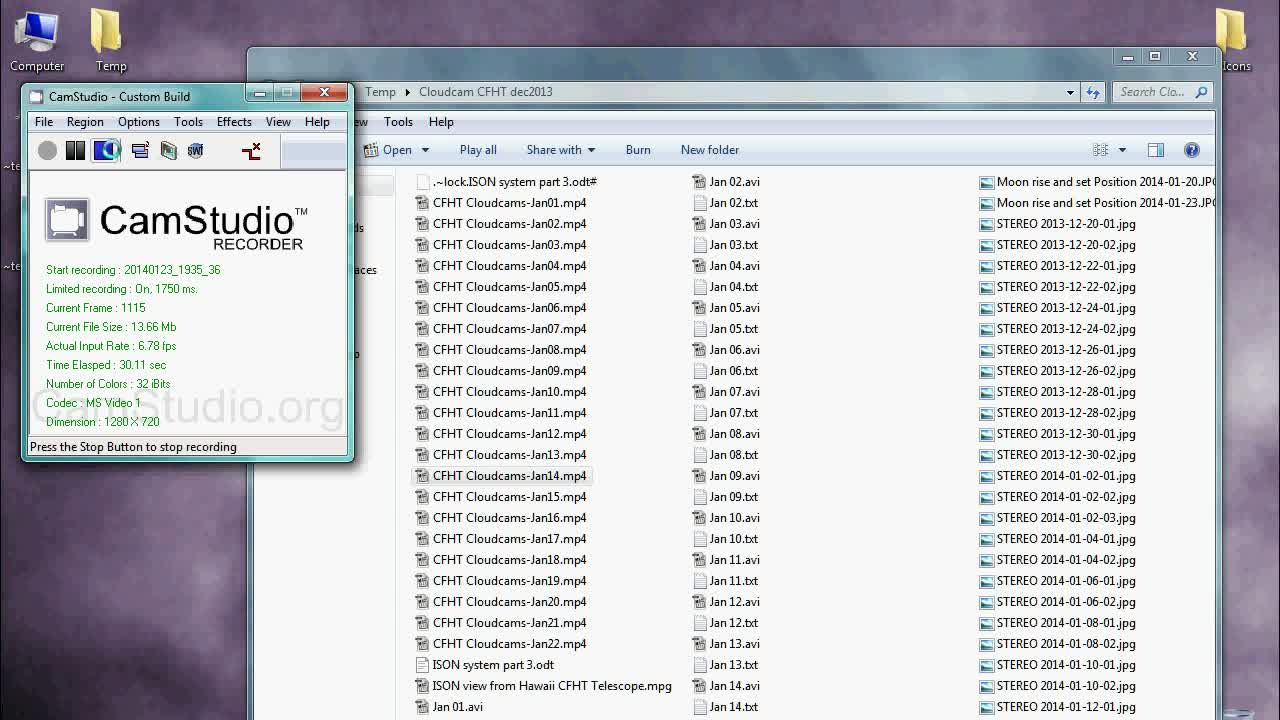
Task: Open CamStudio's Help menu
Action: coord(317,122)
